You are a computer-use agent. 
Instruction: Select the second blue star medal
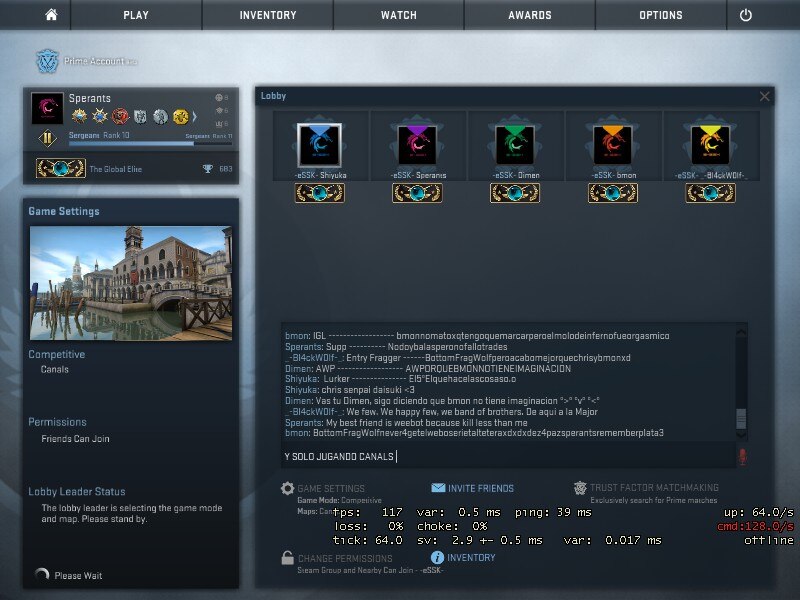(x=99, y=117)
